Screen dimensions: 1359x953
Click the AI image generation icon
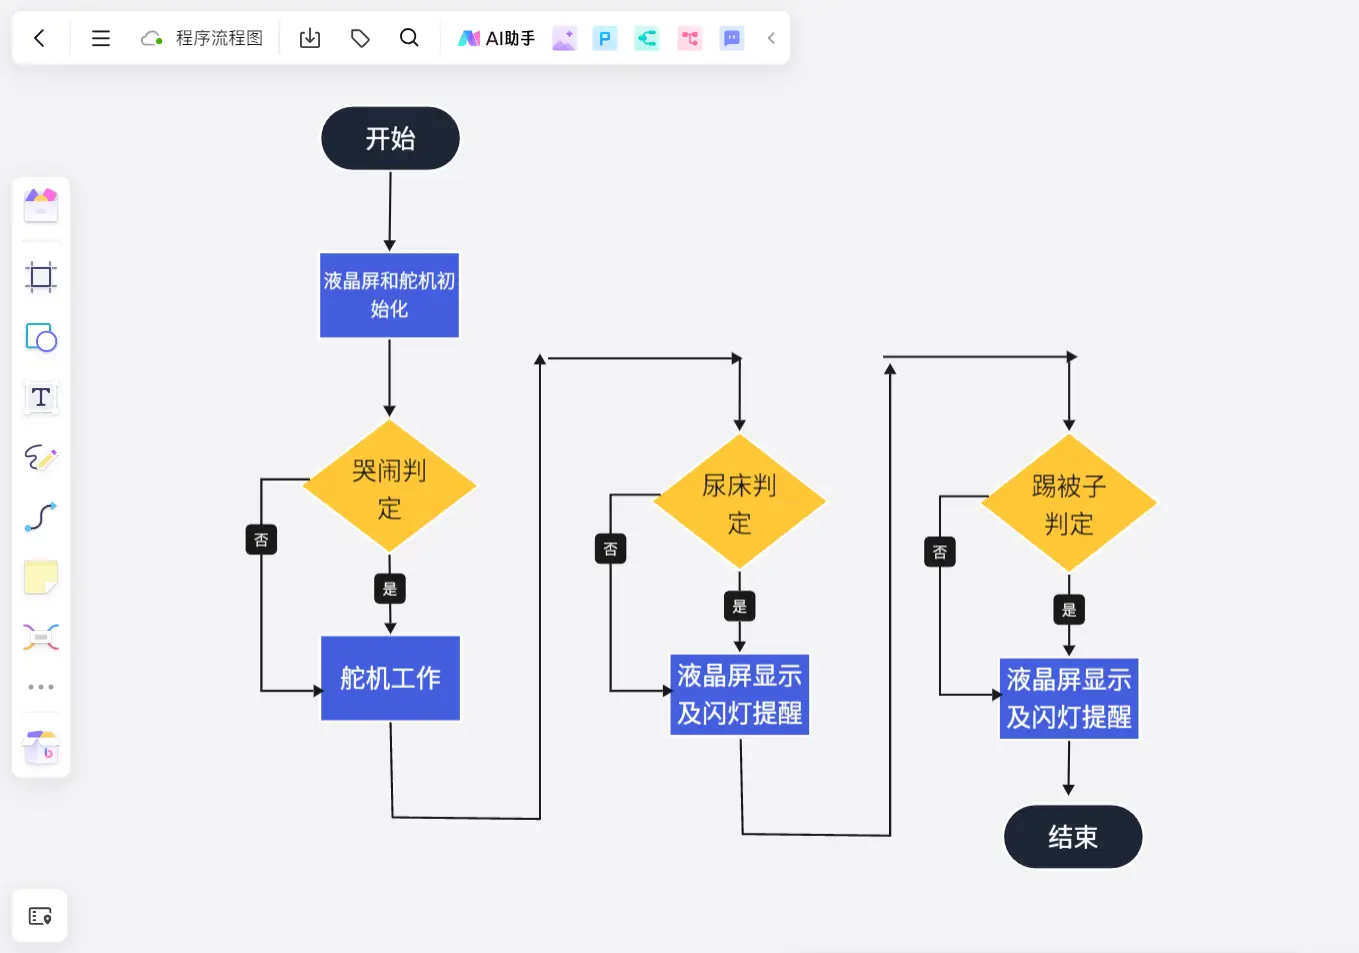point(564,38)
